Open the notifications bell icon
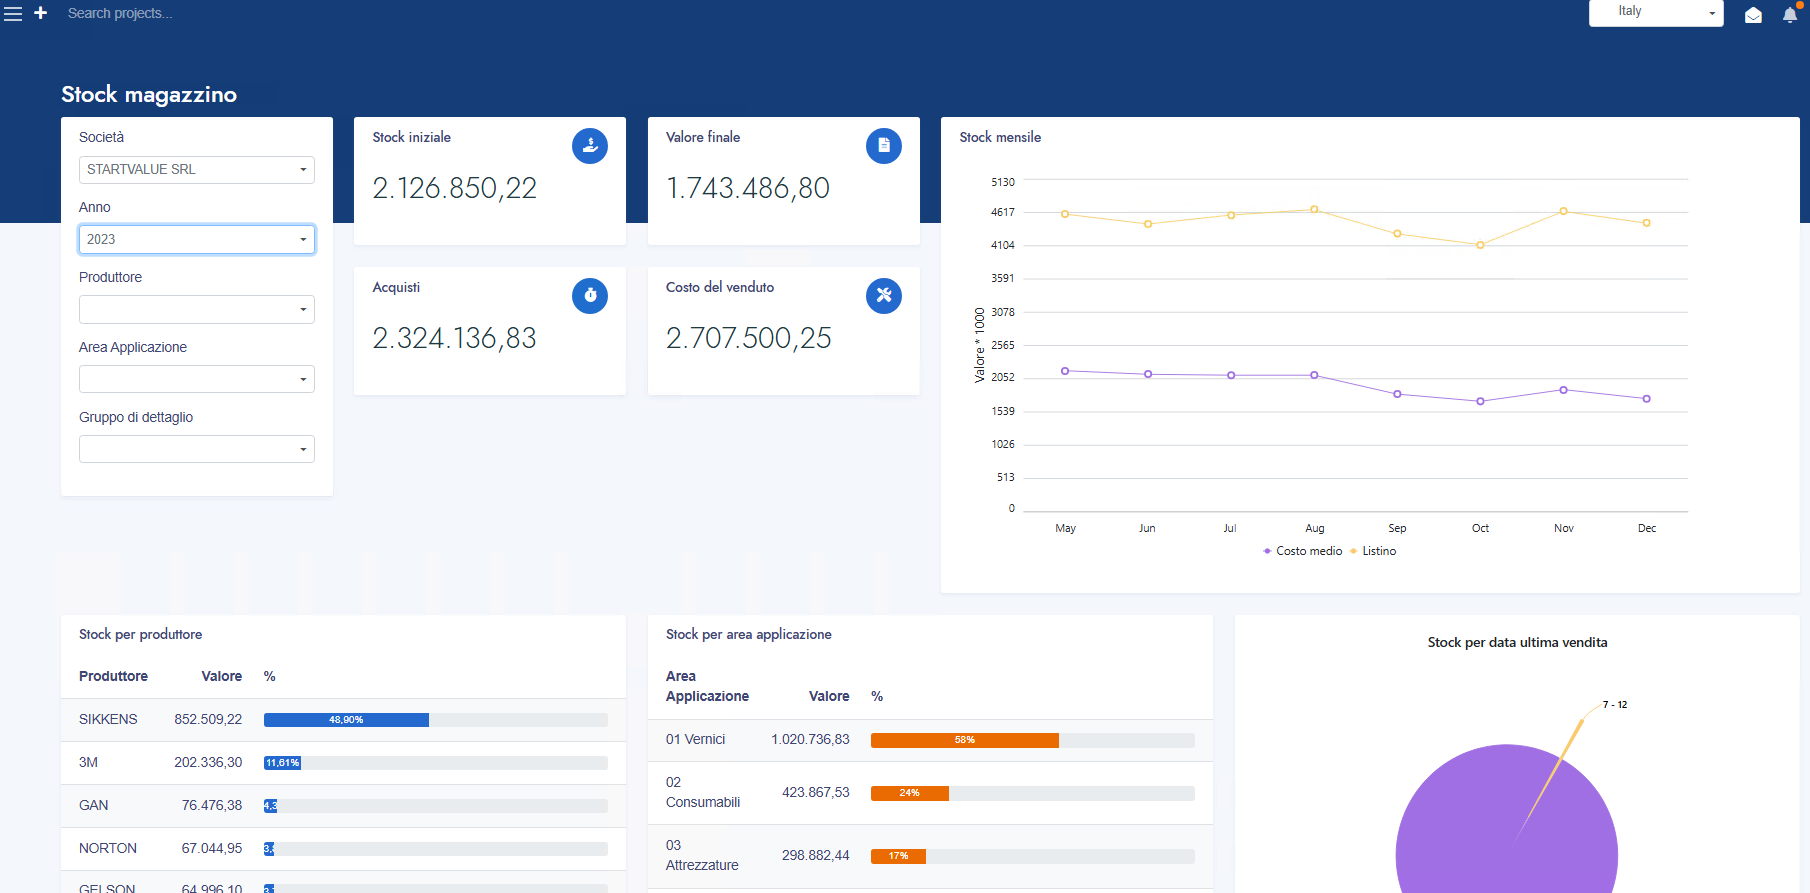Screen dimensions: 1810x893 [1789, 15]
